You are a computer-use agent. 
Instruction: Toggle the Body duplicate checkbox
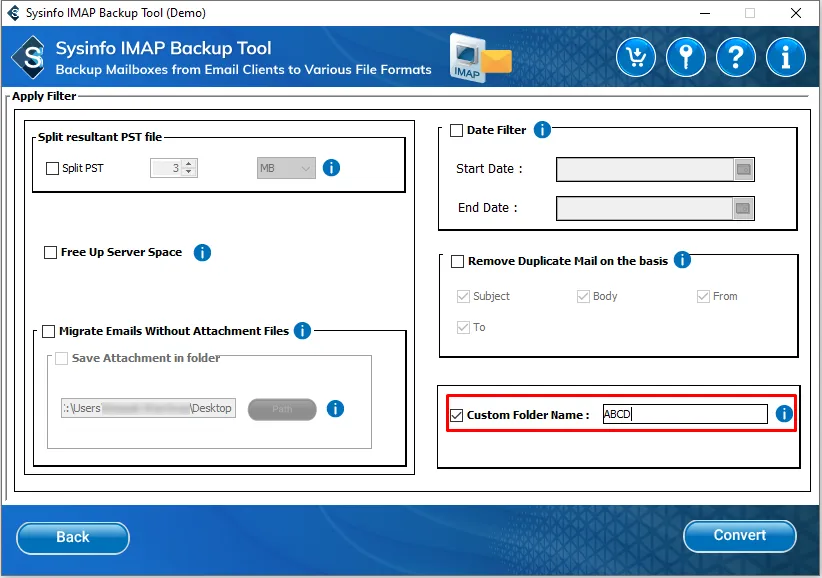tap(583, 297)
